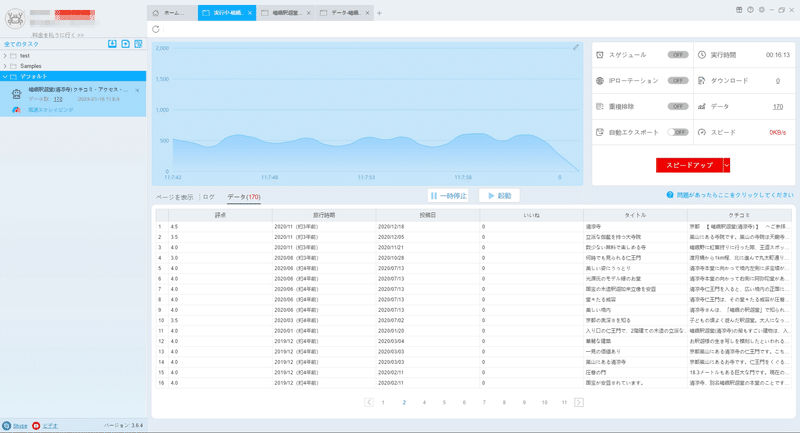Screen dimensions: 800x433
Task: Click the 全てのタスク heading
Action: click(x=21, y=44)
